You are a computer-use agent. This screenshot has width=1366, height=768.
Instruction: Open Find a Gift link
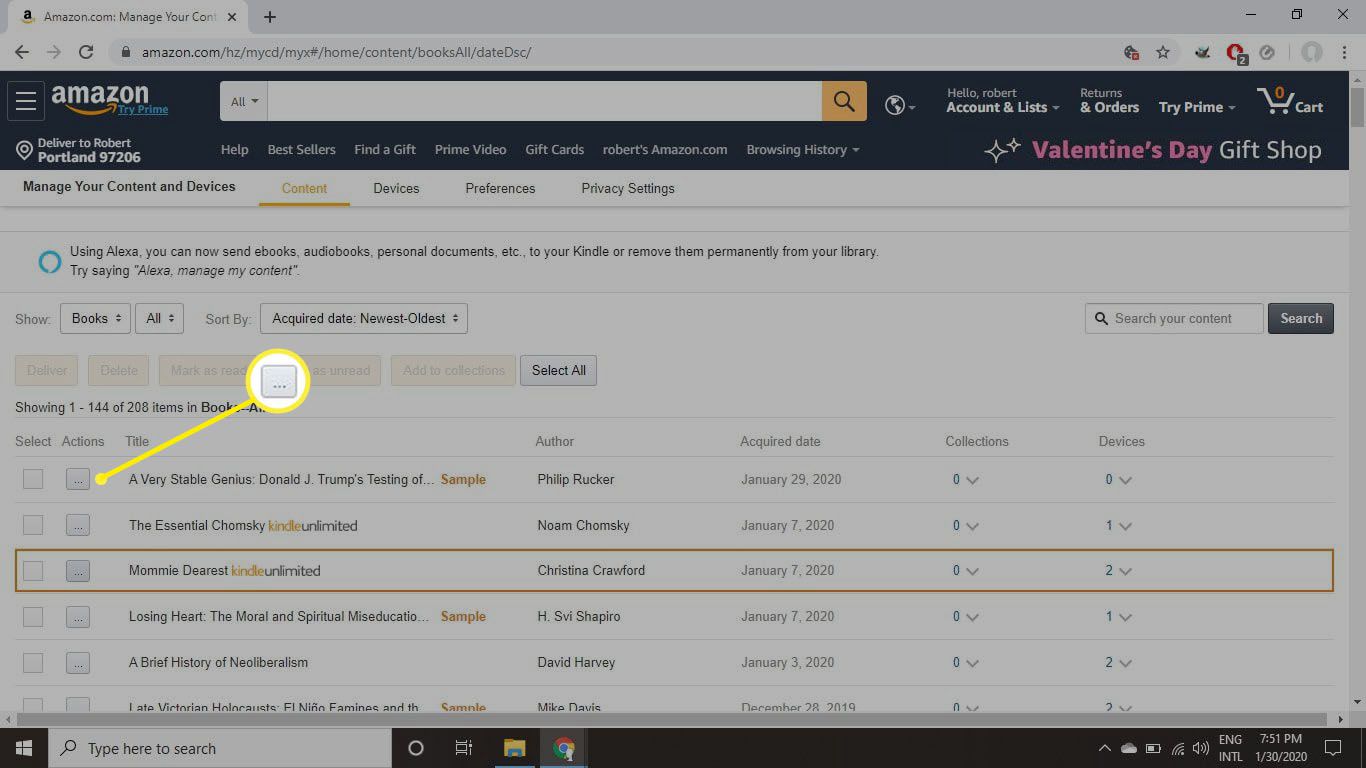385,150
